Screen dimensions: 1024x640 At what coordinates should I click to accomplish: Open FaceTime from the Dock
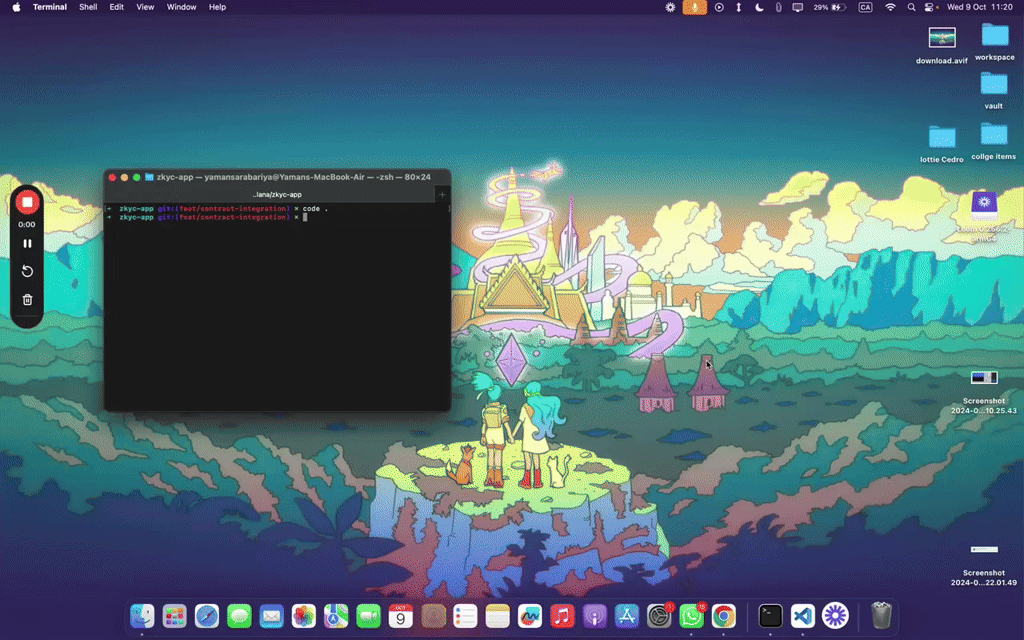tap(368, 615)
